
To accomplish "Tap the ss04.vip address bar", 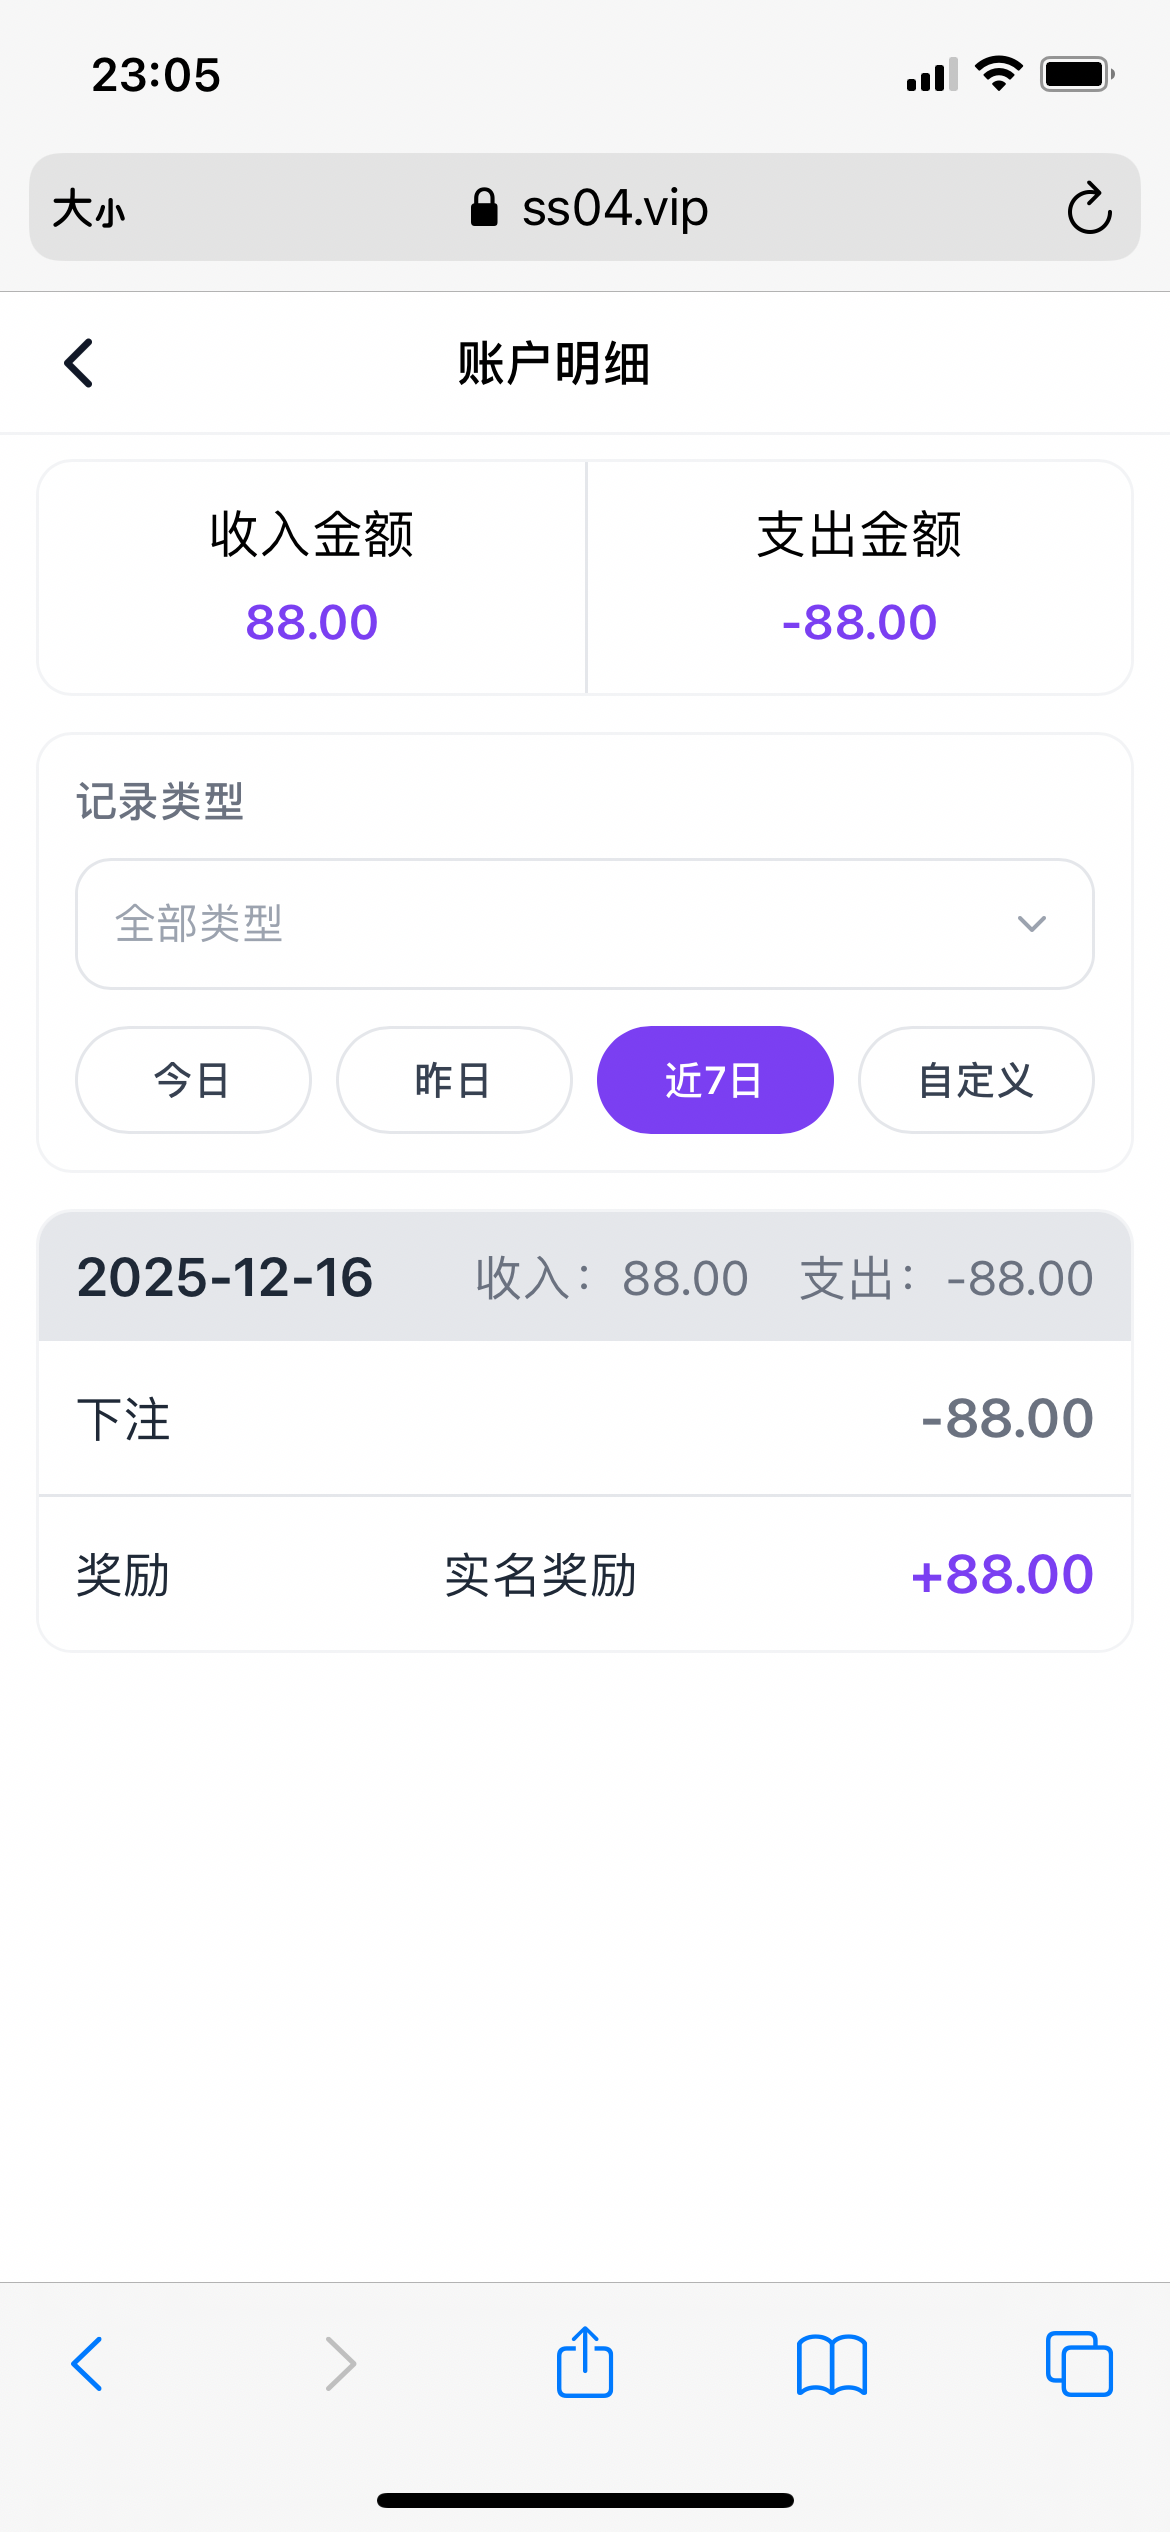I will [x=614, y=208].
